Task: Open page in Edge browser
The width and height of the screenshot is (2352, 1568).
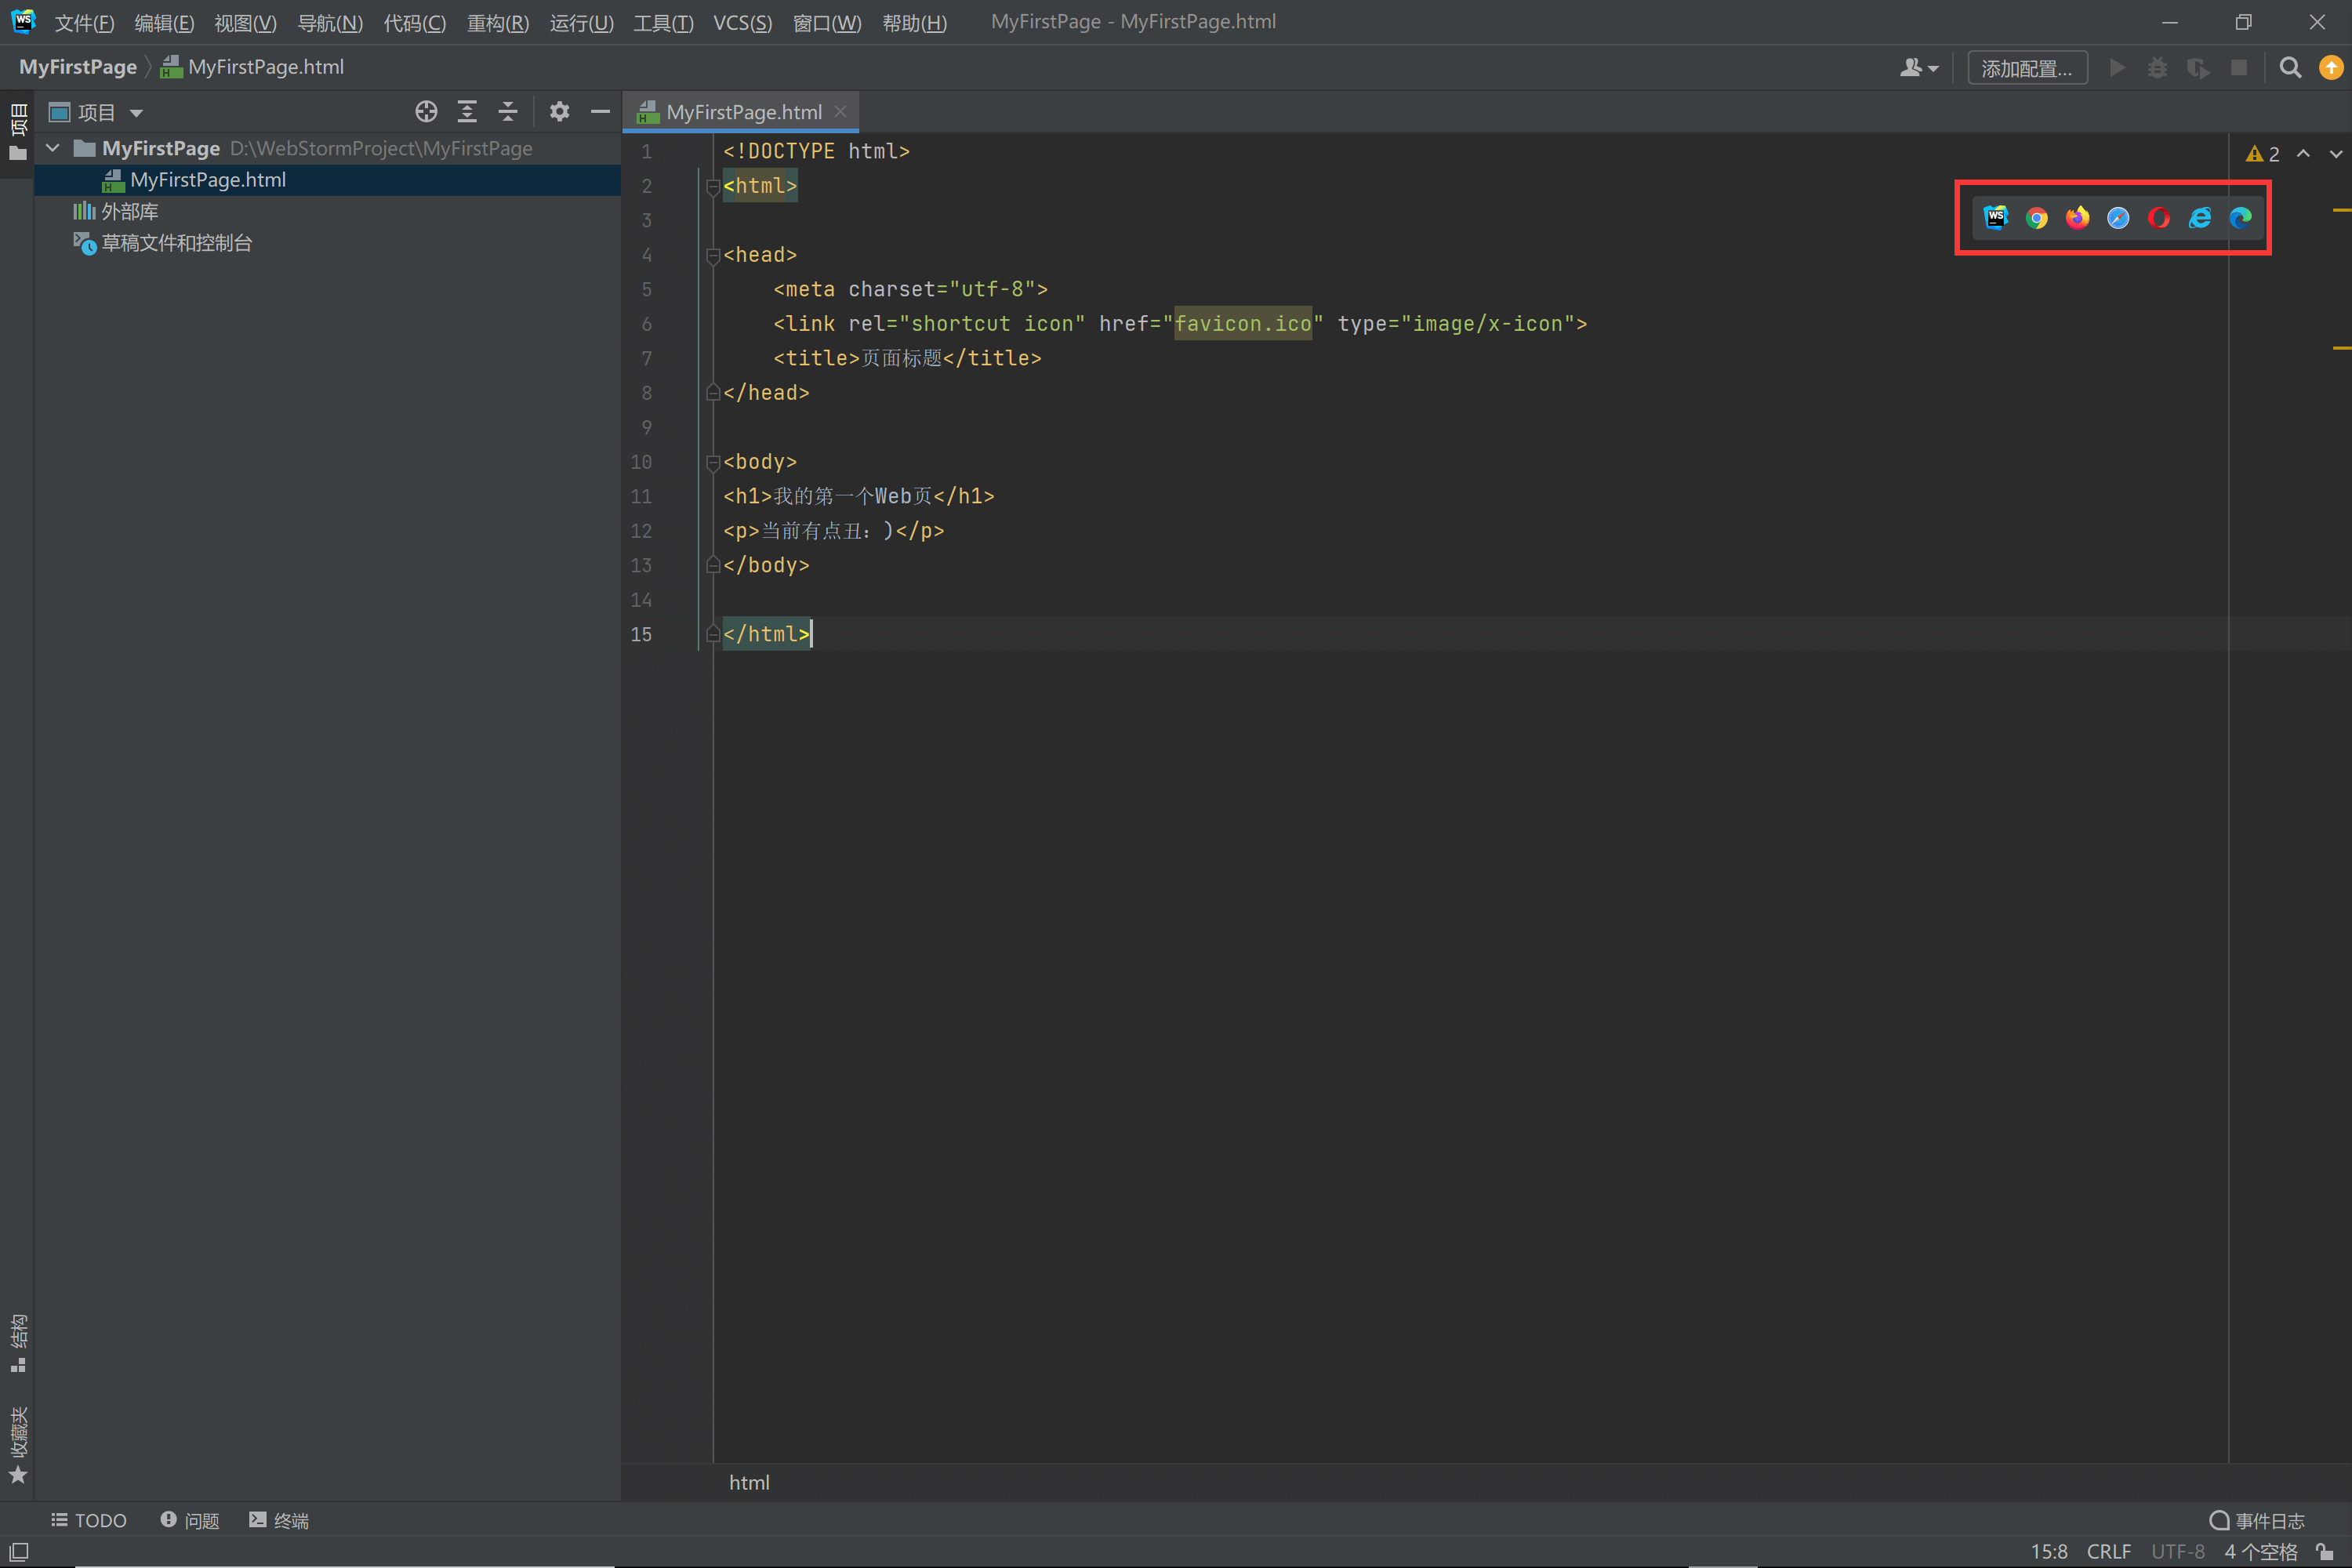Action: pos(2240,218)
